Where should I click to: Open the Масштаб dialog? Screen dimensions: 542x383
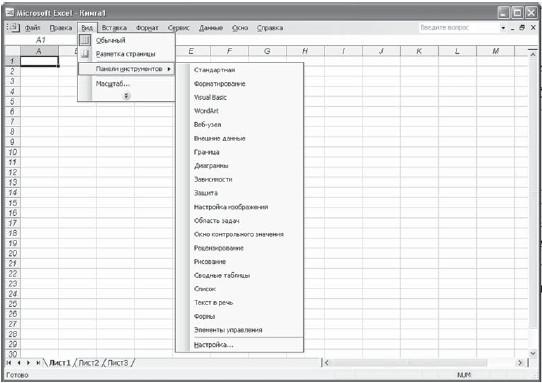pos(127,84)
